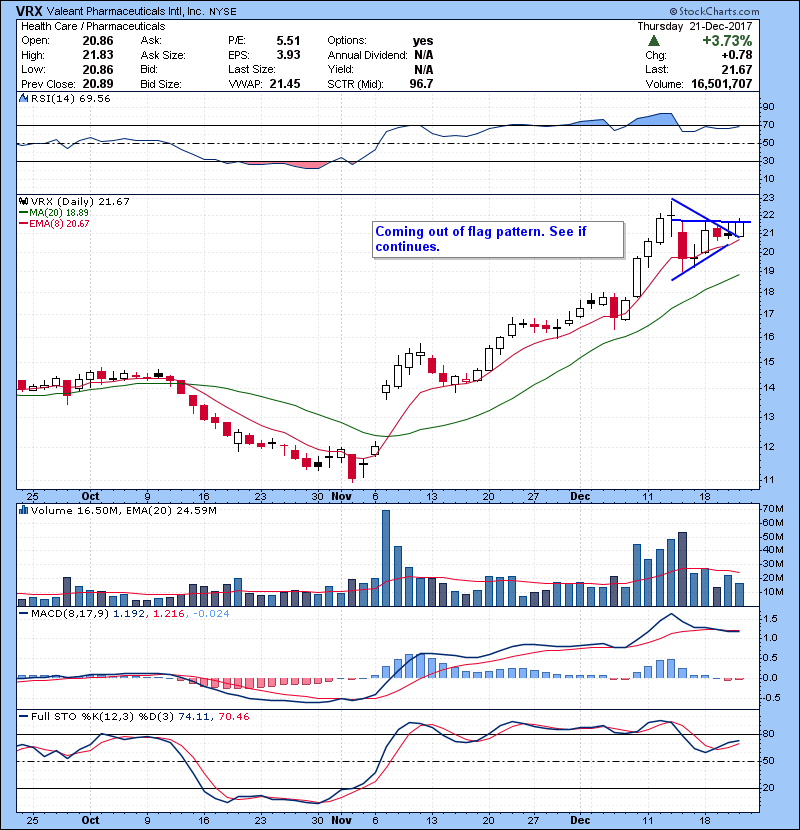
Task: Click the Oct label on price chart axis
Action: coord(91,497)
